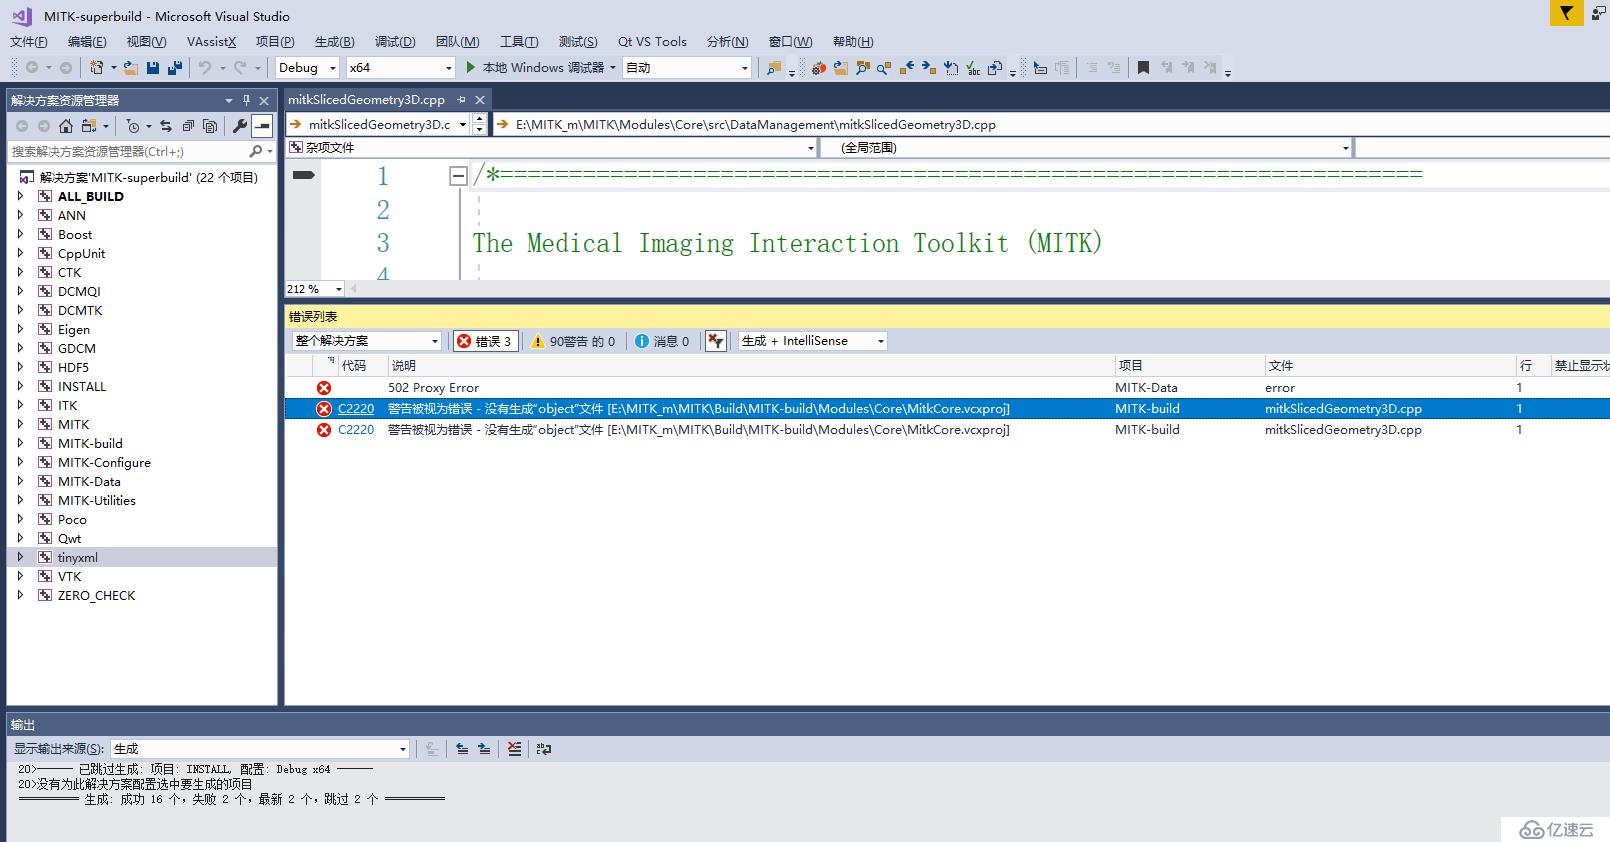Expand the VTK project node
1610x842 pixels.
[20, 576]
